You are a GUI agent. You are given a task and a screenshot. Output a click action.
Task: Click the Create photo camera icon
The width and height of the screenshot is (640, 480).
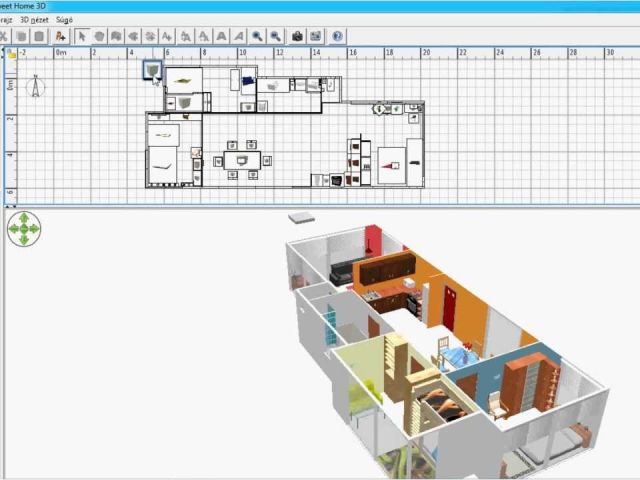coord(297,36)
